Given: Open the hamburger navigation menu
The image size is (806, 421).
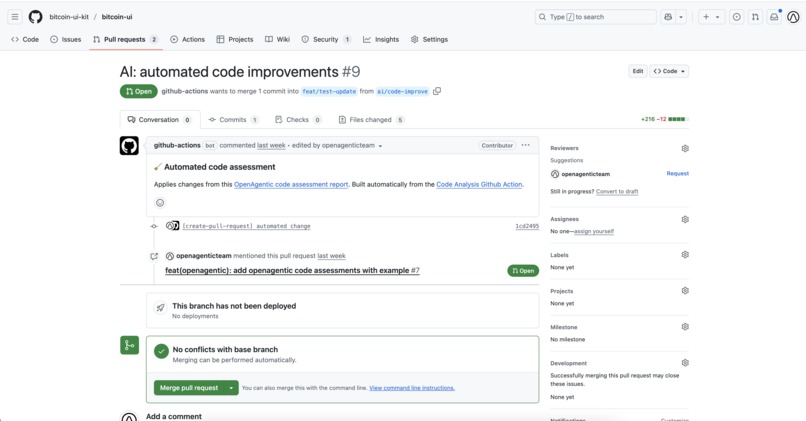Looking at the screenshot, I should pos(15,17).
